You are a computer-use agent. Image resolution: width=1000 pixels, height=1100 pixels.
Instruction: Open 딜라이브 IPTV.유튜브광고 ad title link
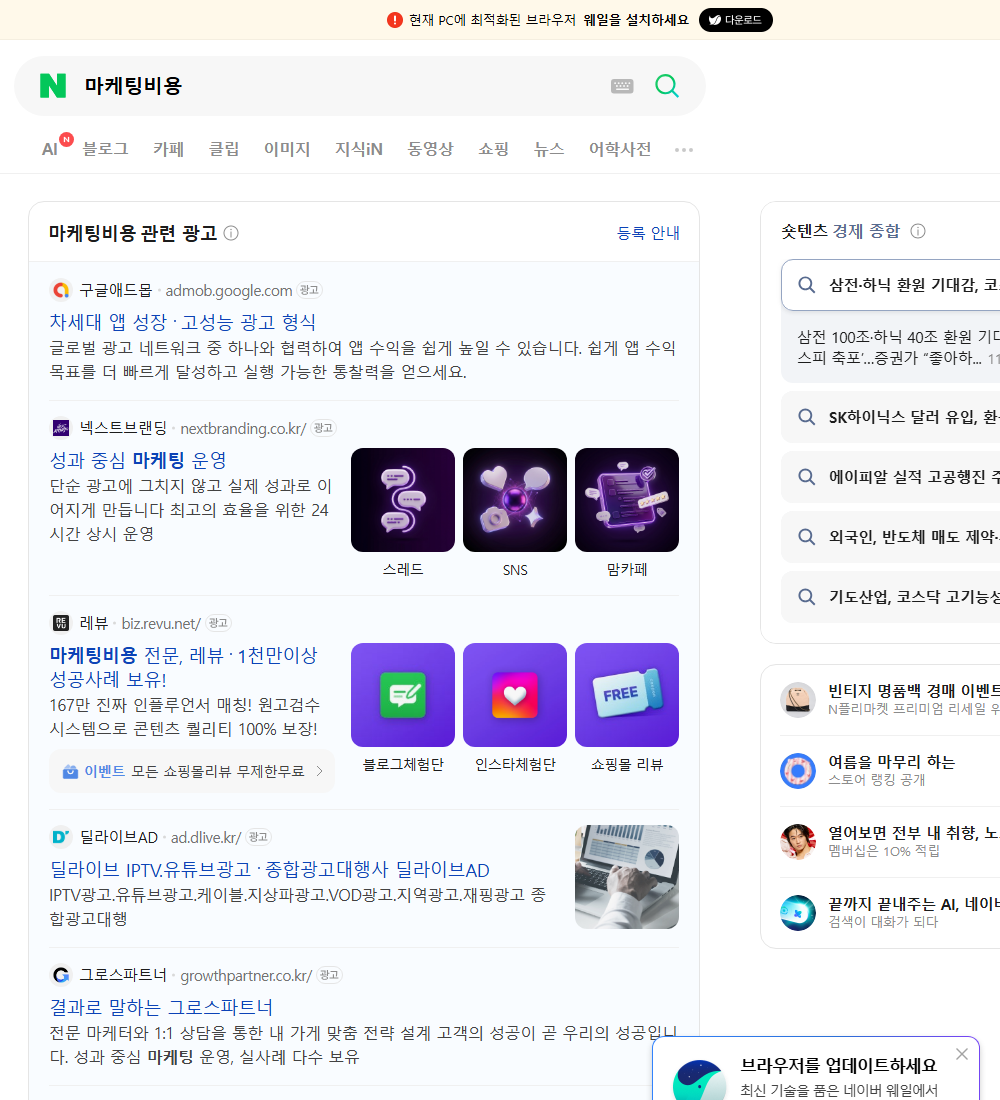coord(269,869)
